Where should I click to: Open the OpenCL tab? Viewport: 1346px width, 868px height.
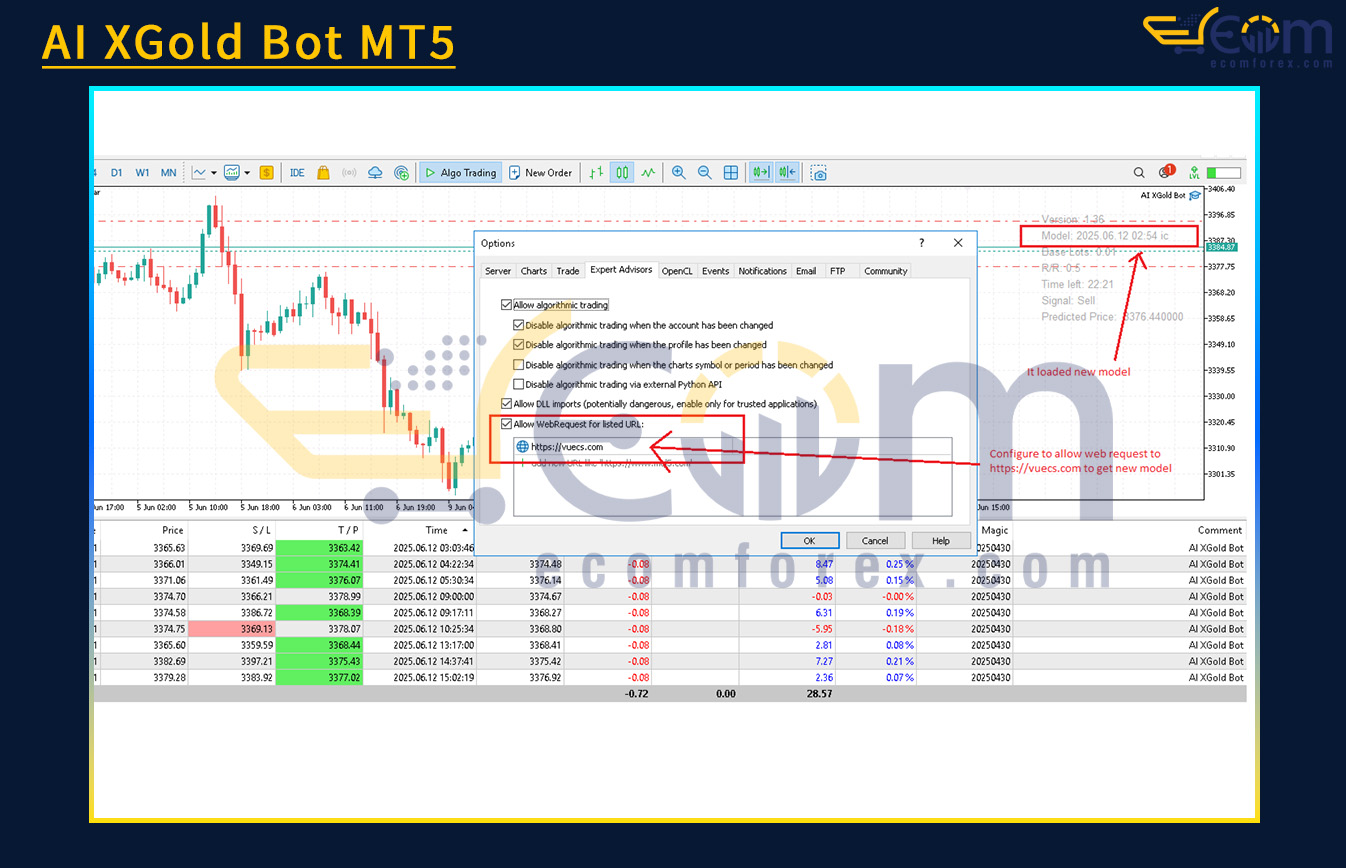point(677,271)
